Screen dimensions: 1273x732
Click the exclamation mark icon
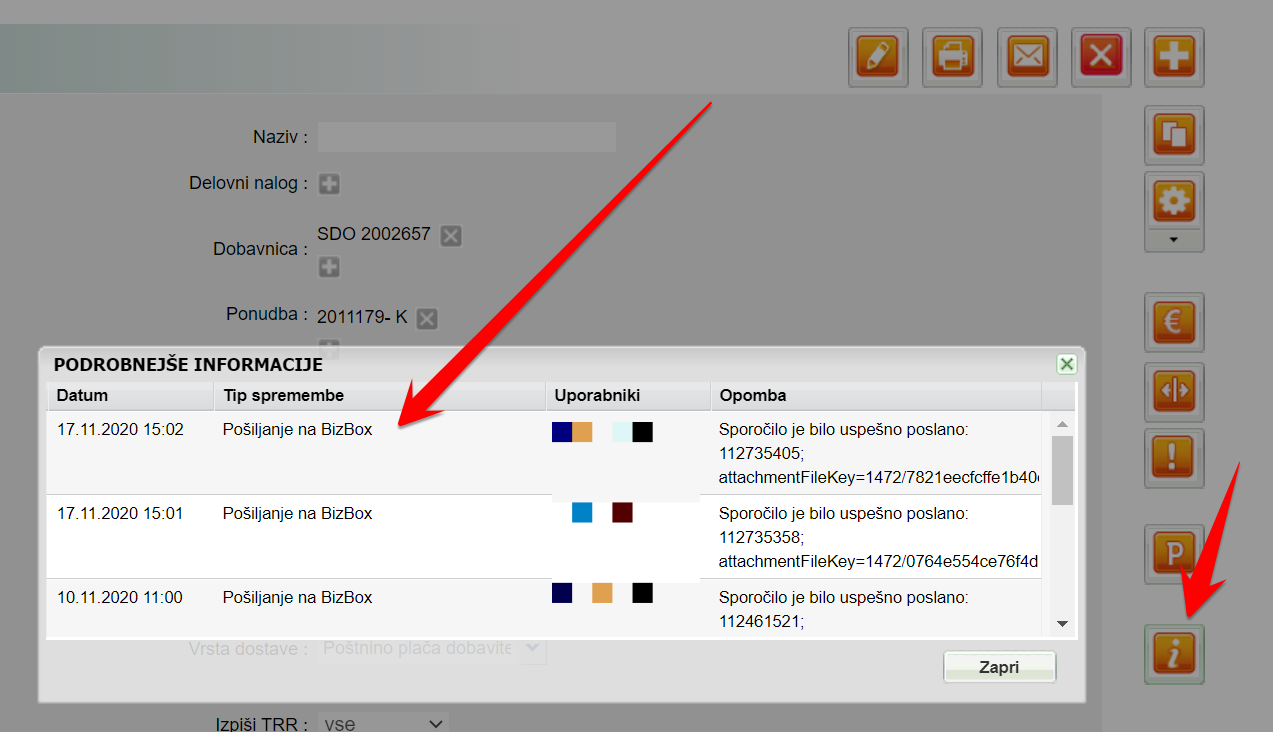tap(1174, 459)
